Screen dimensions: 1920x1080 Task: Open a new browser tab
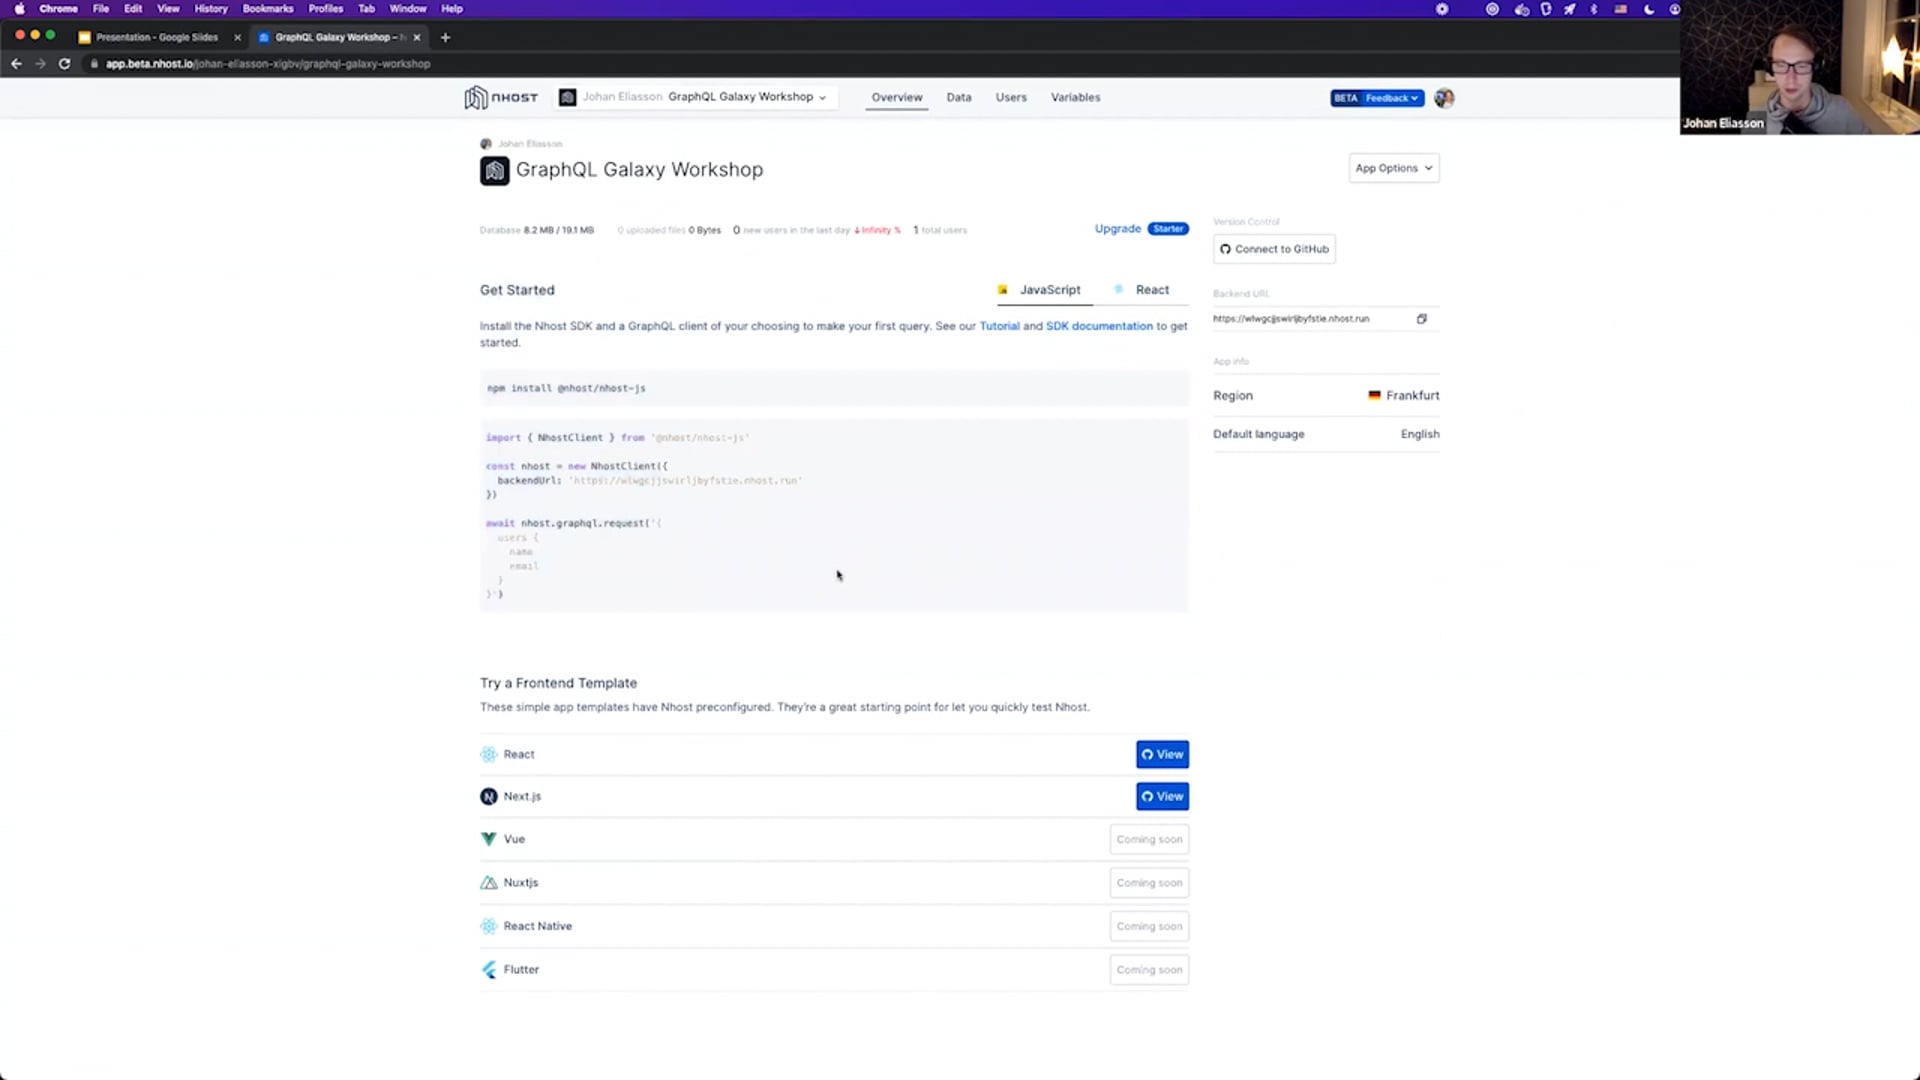[x=445, y=37]
